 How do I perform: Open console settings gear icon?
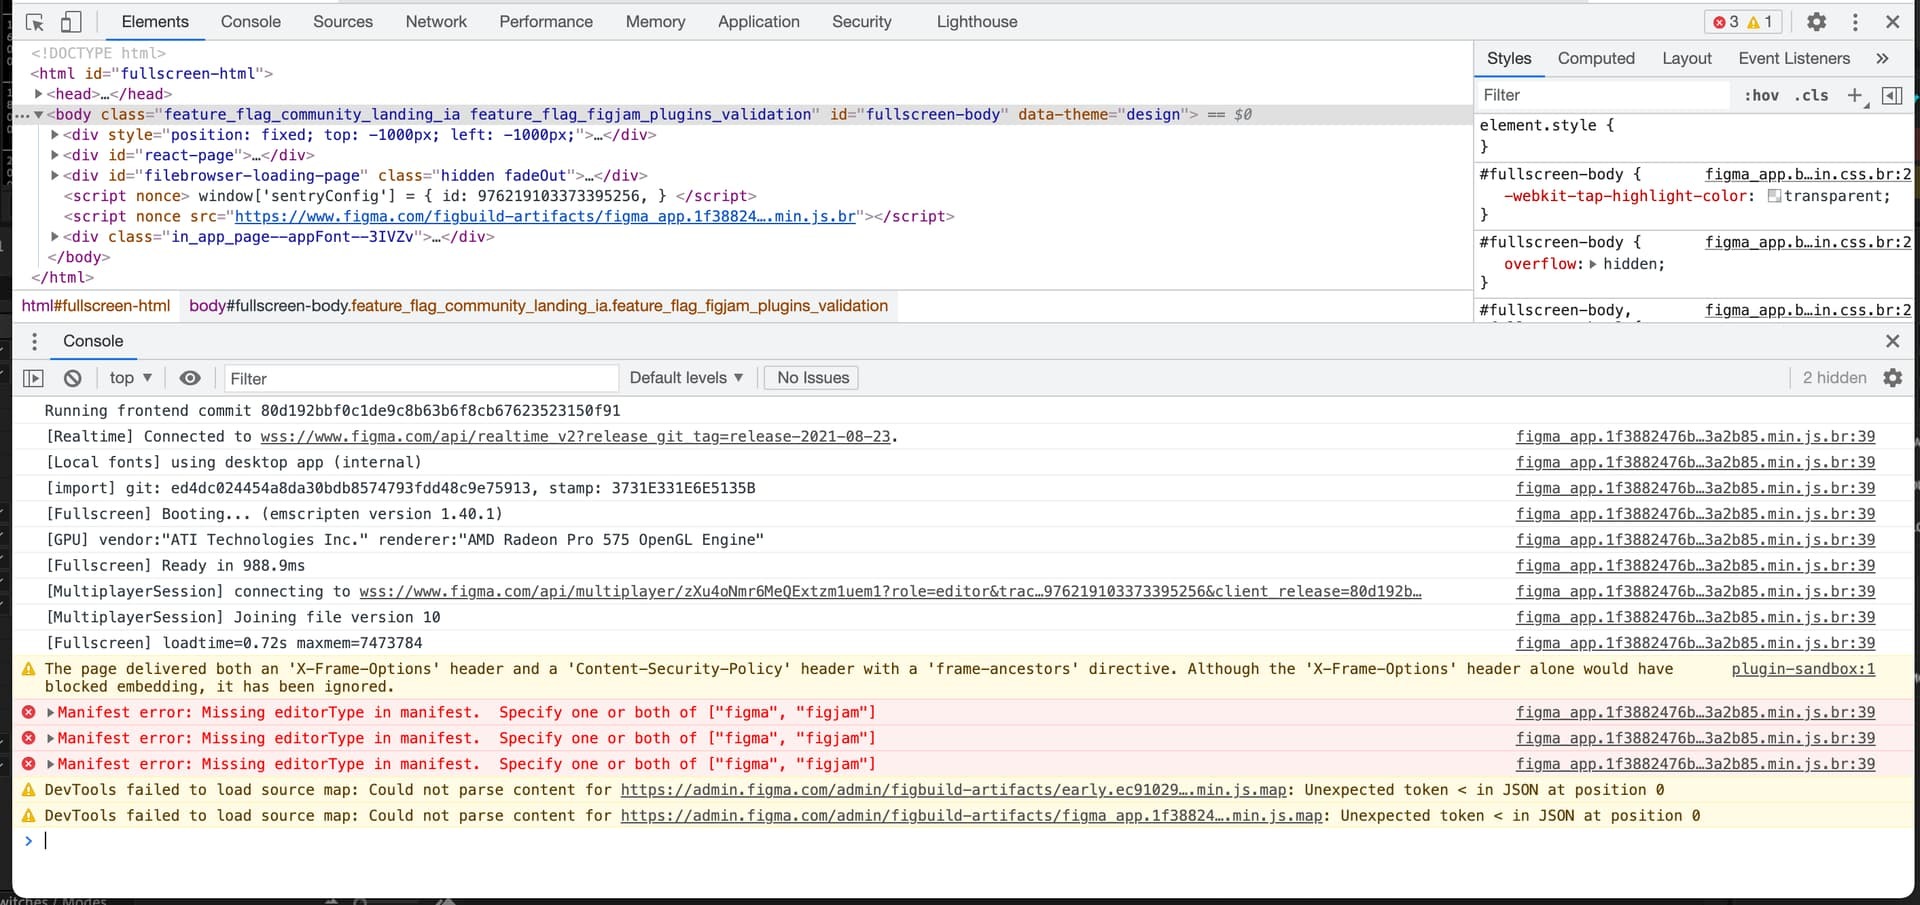pyautogui.click(x=1892, y=378)
